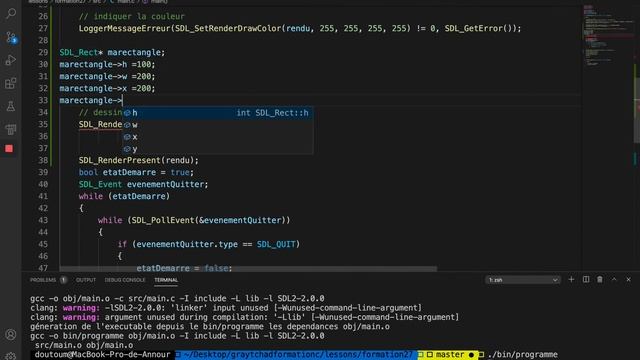
Task: Click 'SDL_Event evenementQuitter;' line
Action: coord(143,184)
